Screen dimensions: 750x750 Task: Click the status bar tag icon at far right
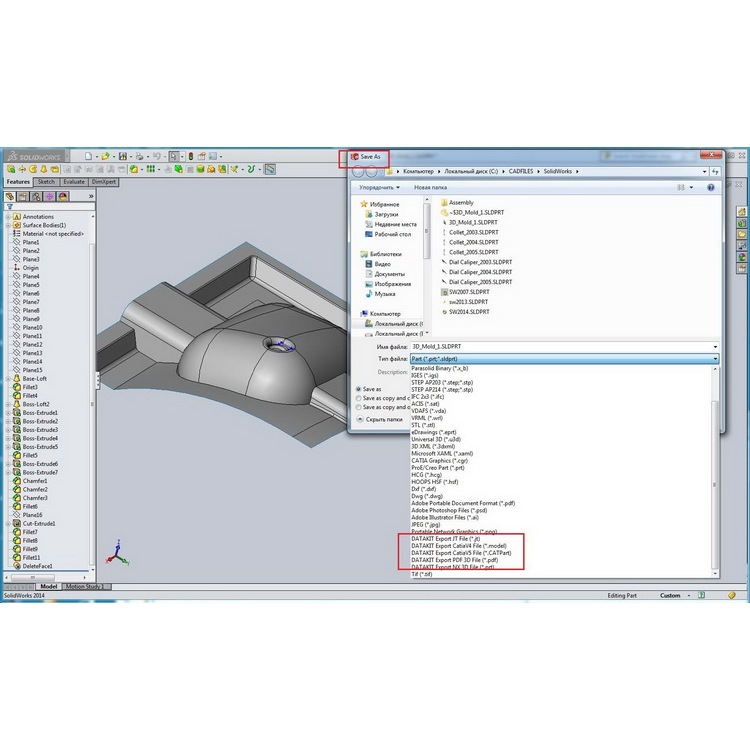tap(731, 596)
